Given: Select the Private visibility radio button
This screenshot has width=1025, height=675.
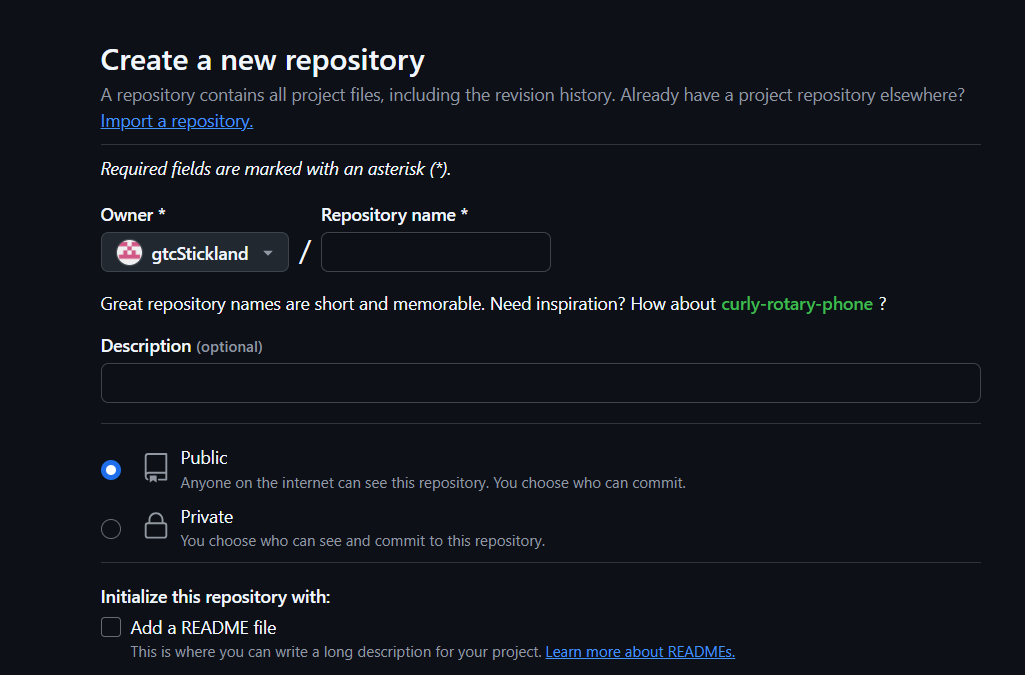Looking at the screenshot, I should (111, 529).
